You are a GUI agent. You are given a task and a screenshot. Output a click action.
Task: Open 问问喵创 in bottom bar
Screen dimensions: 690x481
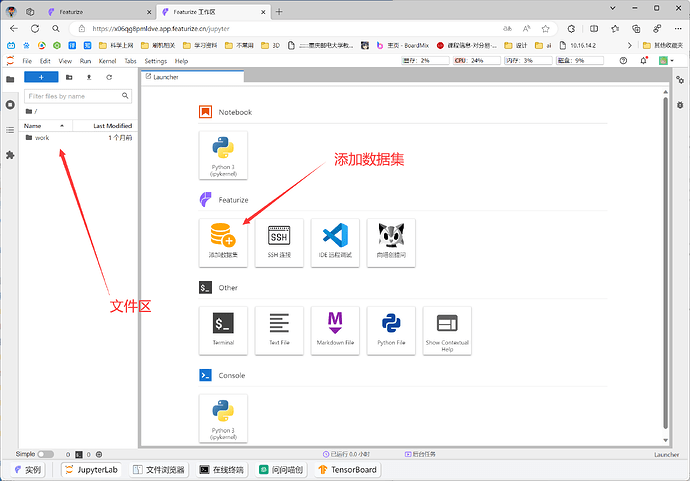281,470
